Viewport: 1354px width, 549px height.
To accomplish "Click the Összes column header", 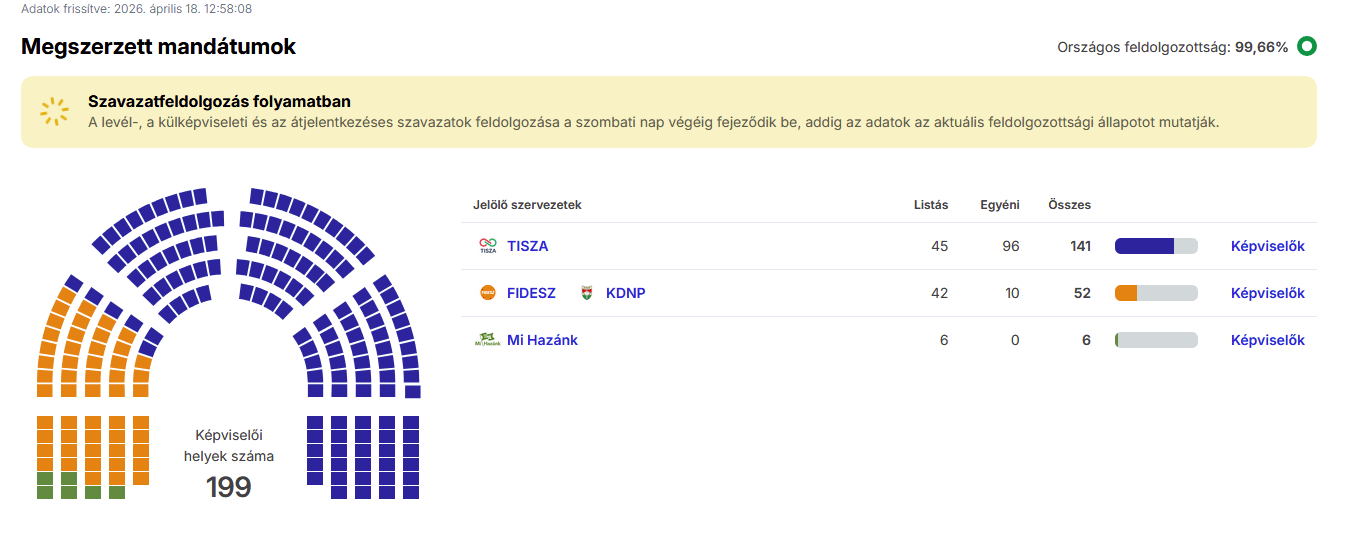I will [x=1069, y=205].
